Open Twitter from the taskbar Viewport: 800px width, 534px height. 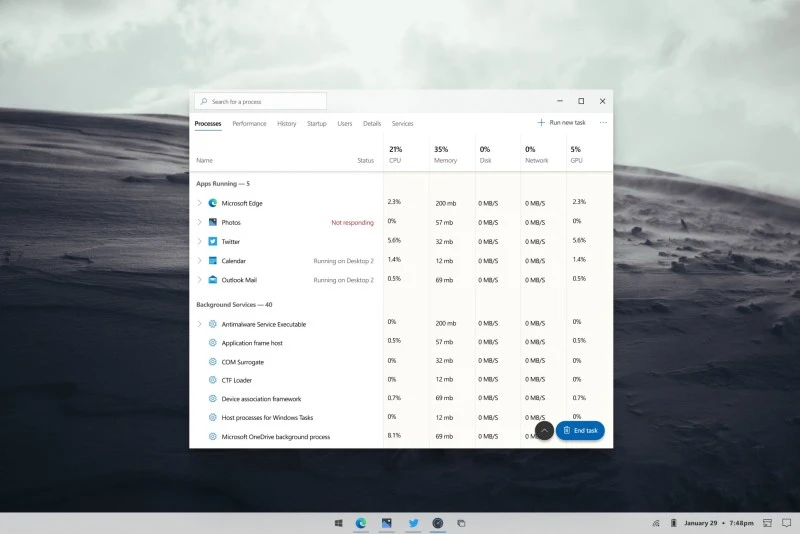413,523
